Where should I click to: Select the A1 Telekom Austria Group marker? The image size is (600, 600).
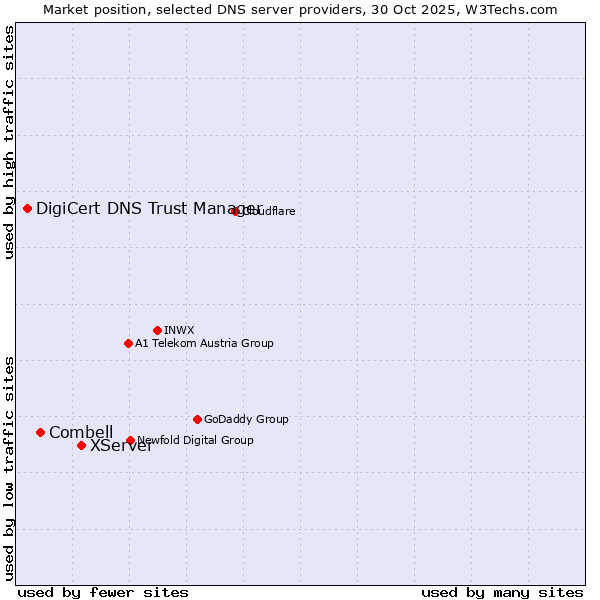128,343
